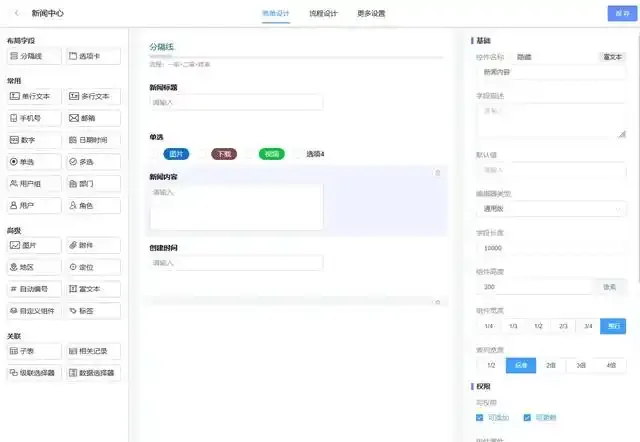The width and height of the screenshot is (640, 442).
Task: Add a 附件 attachment field
Action: click(x=93, y=245)
